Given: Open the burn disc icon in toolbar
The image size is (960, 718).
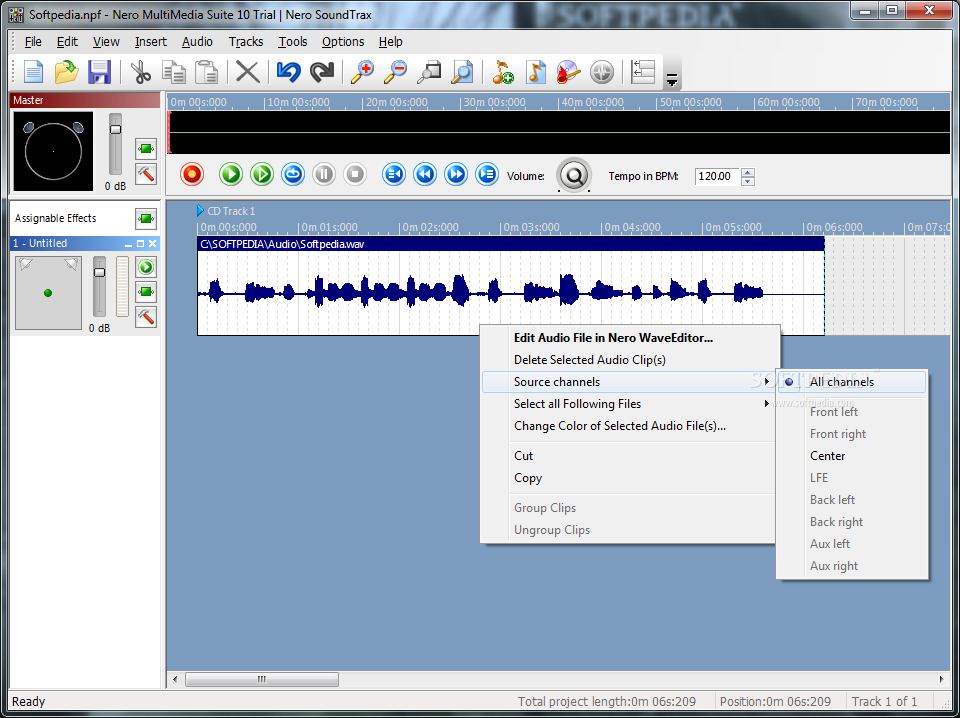Looking at the screenshot, I should tap(569, 72).
